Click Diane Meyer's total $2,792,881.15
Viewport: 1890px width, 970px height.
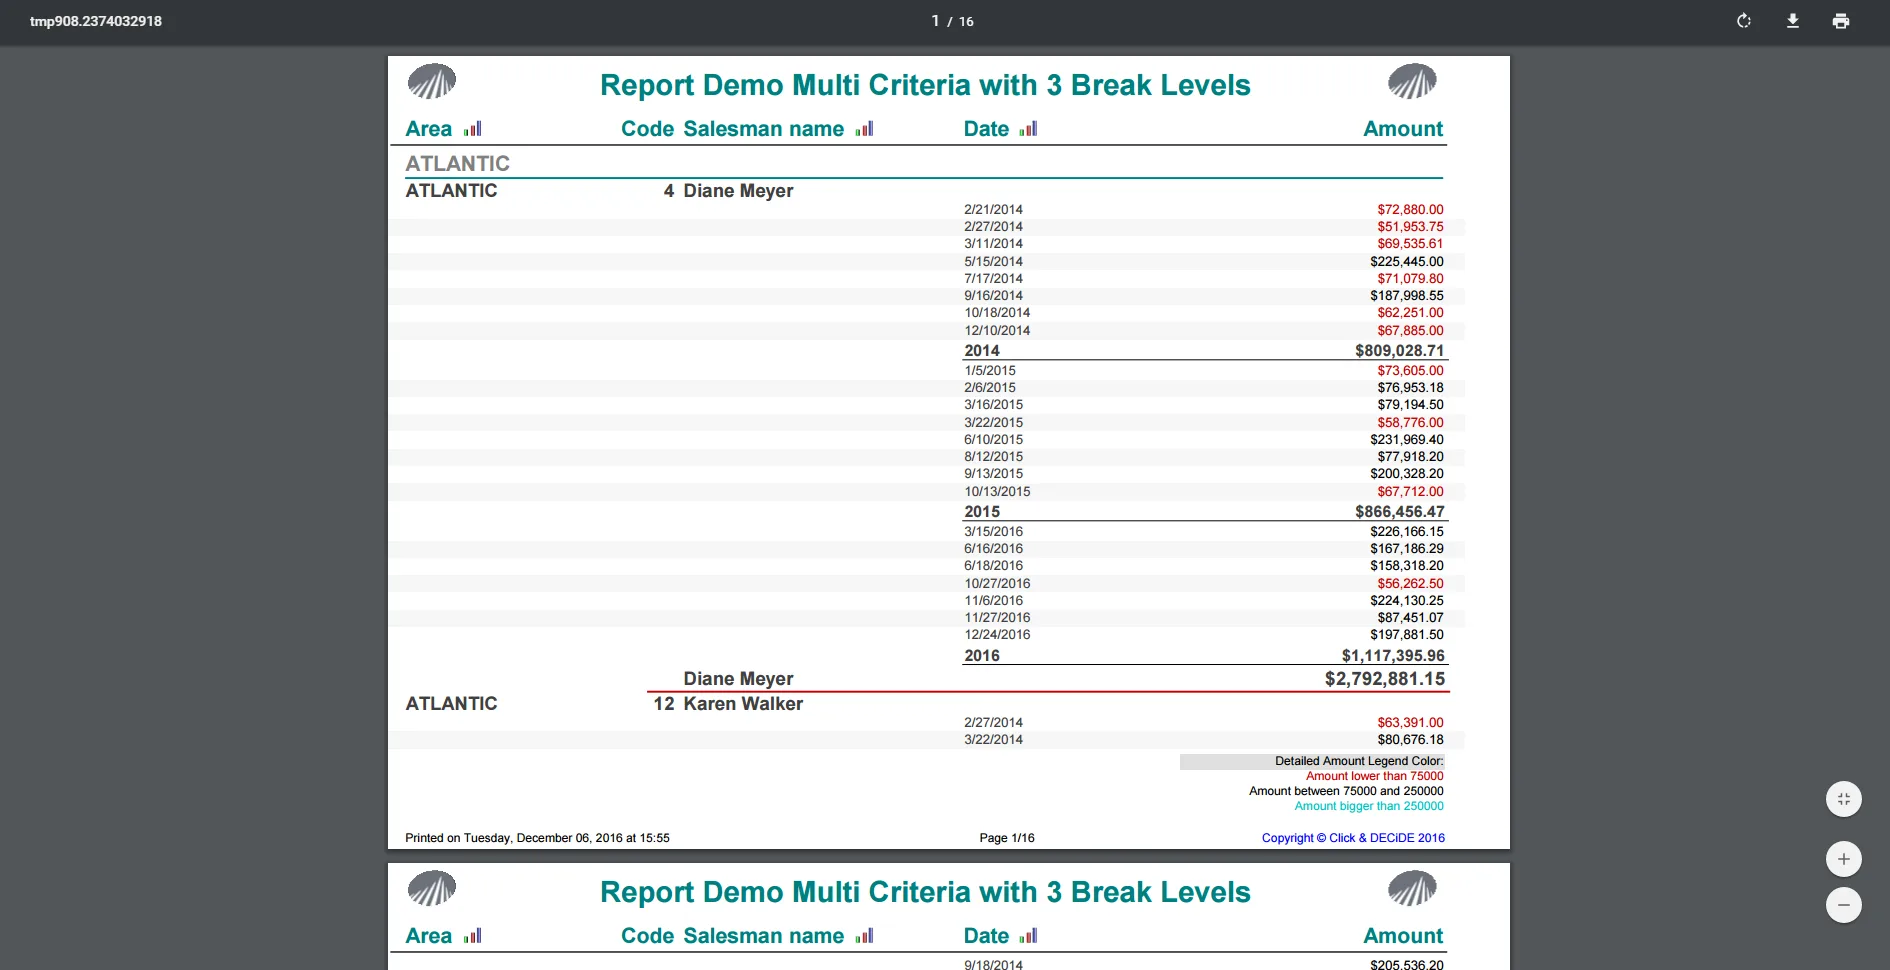click(x=1385, y=679)
